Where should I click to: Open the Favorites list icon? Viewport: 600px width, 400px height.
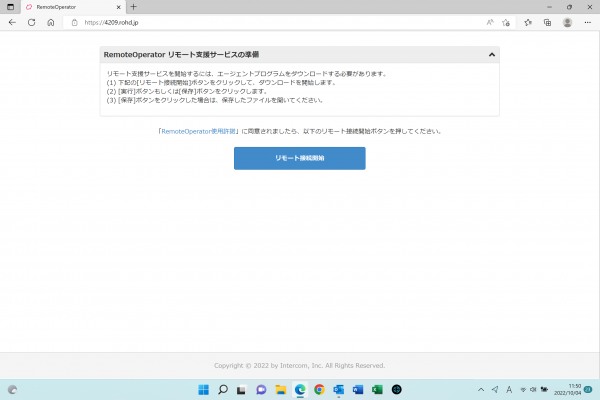[x=528, y=23]
